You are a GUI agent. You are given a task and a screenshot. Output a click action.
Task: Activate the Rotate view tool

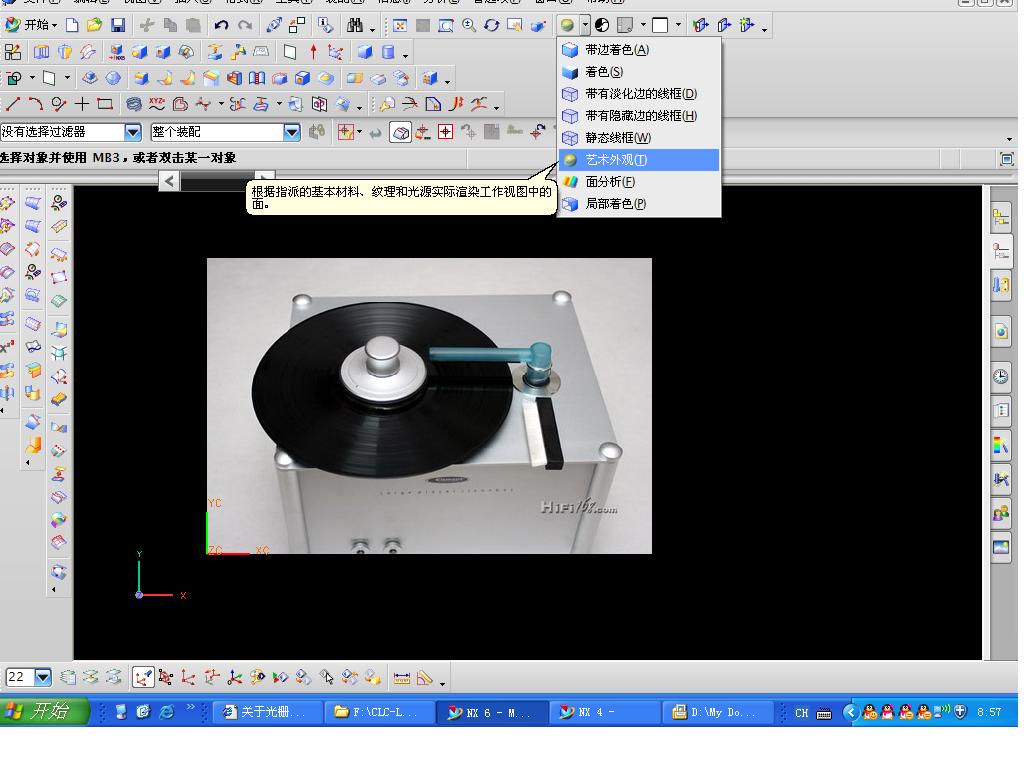click(492, 25)
